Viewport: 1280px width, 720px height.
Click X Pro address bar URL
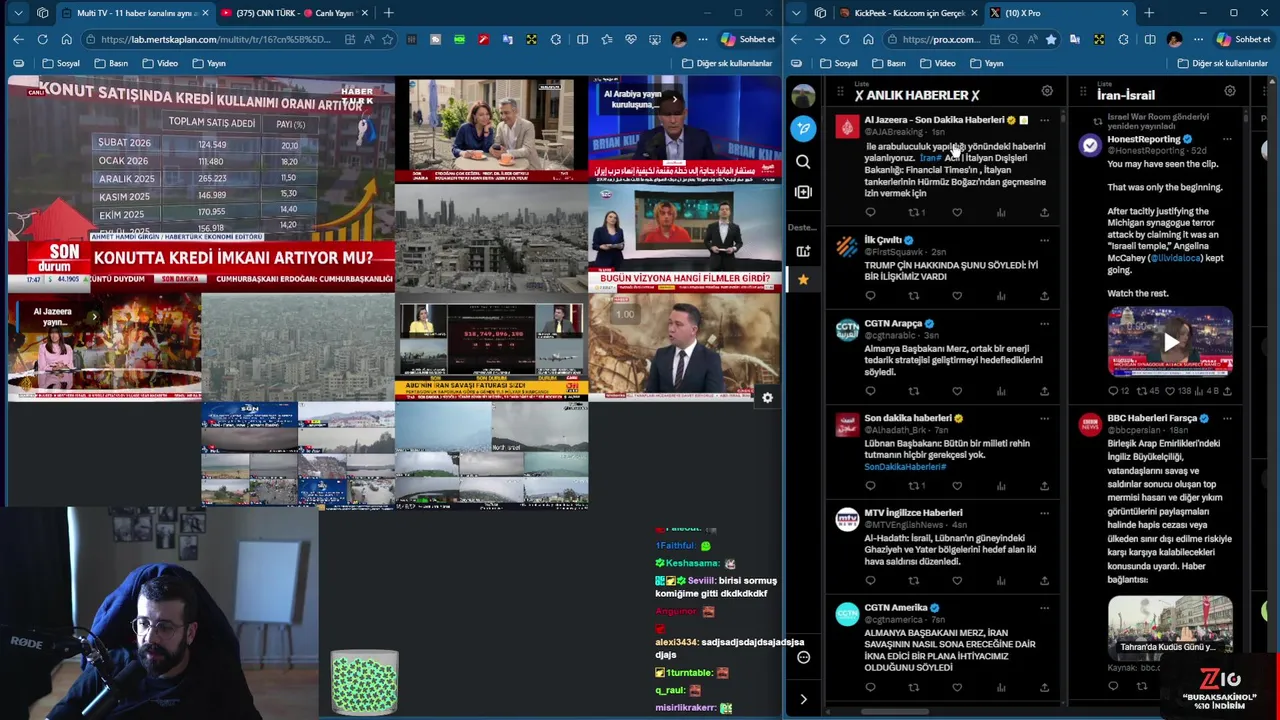[x=941, y=39]
